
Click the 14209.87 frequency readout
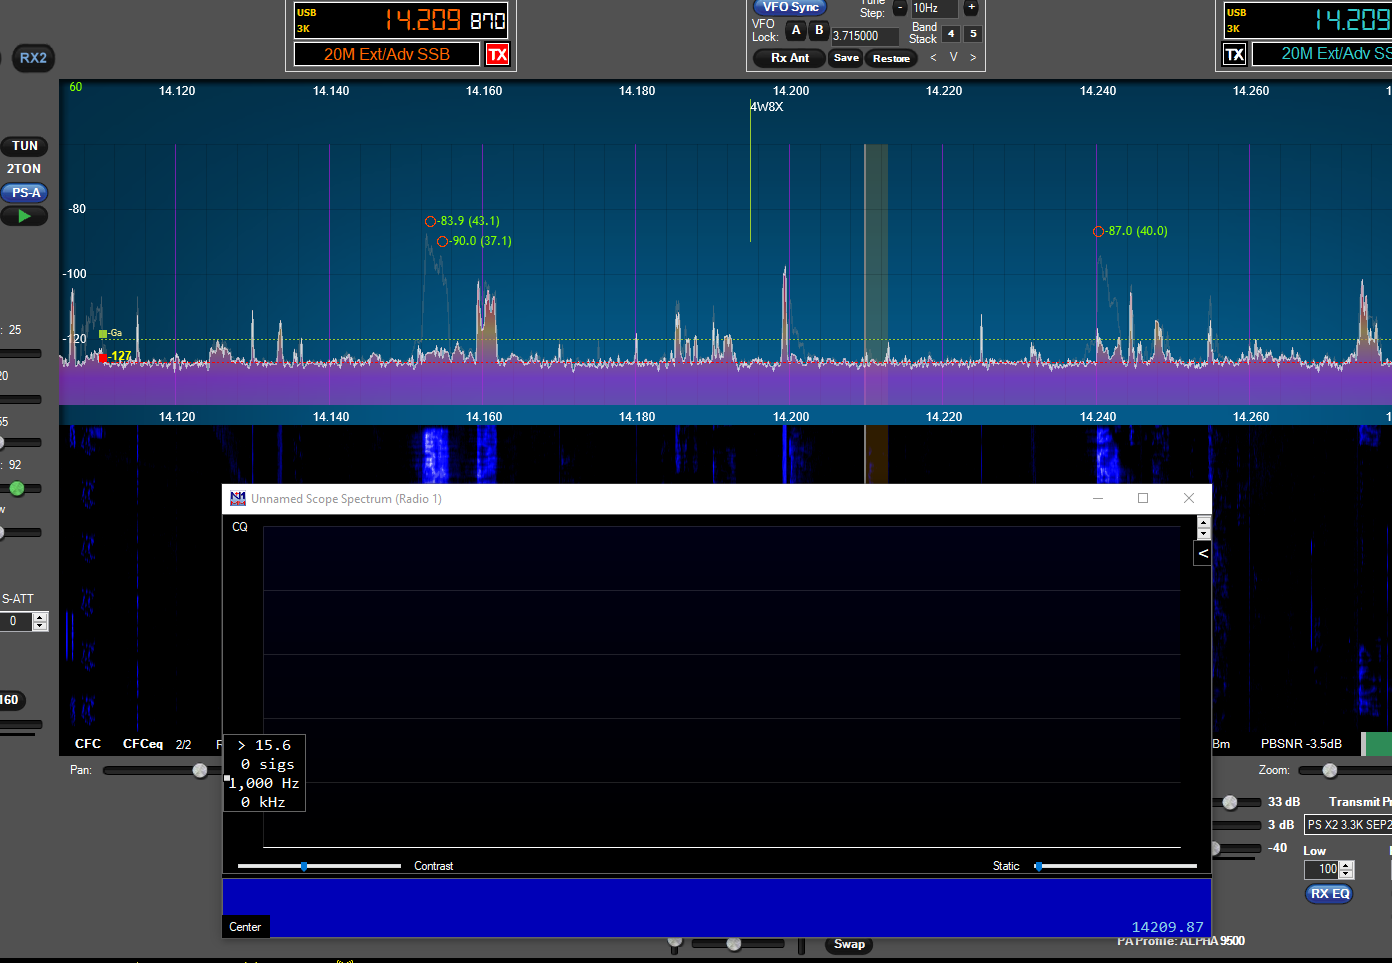(1167, 927)
